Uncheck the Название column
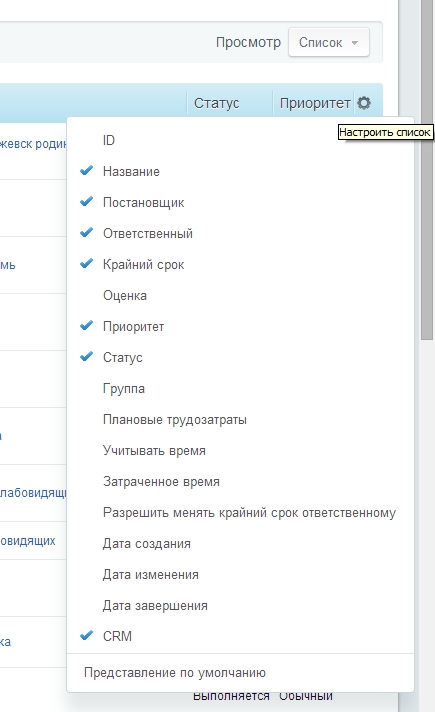The image size is (435, 712). pos(131,172)
